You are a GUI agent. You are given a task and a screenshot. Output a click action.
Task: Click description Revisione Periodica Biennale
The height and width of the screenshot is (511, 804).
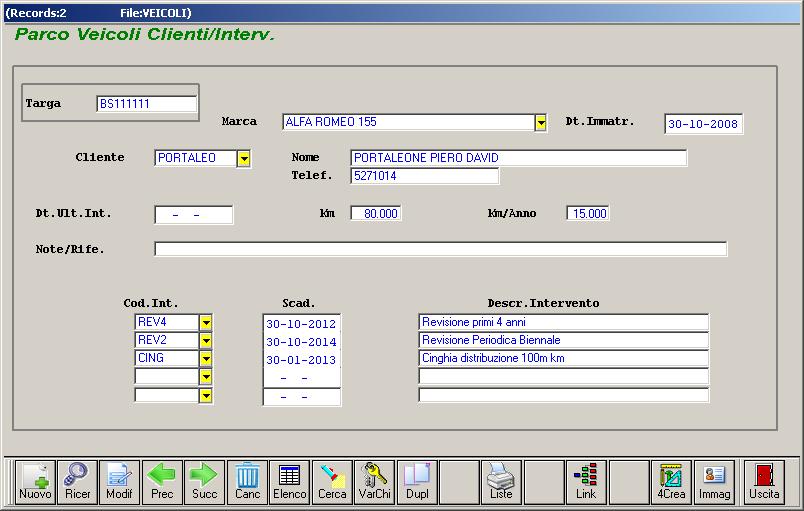564,340
